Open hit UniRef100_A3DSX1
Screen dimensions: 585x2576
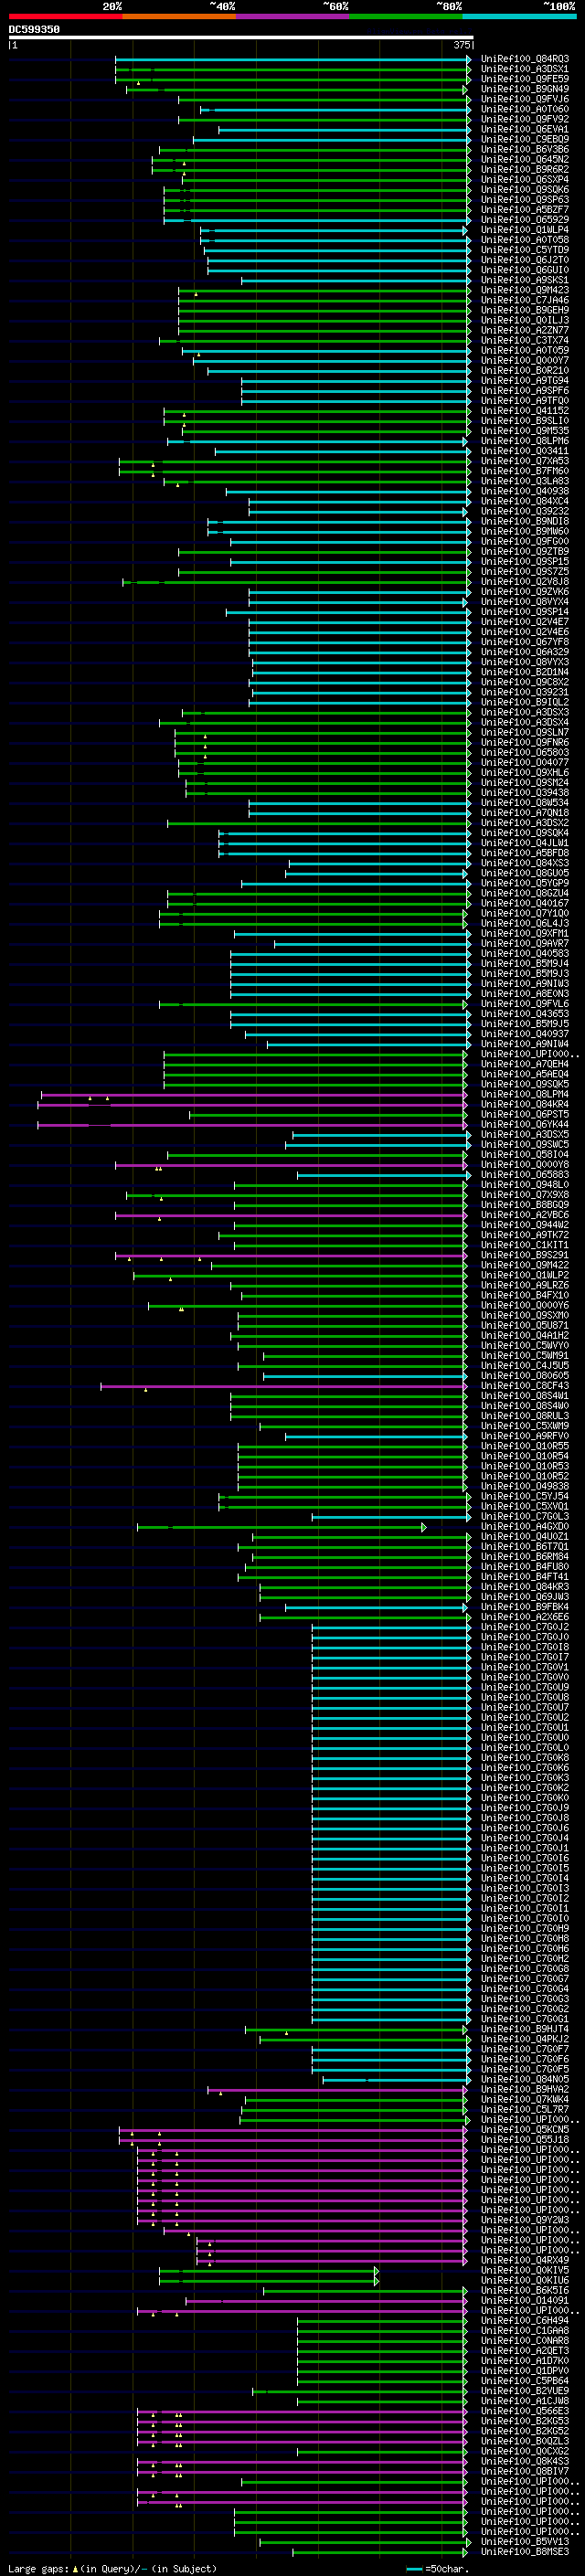(525, 69)
